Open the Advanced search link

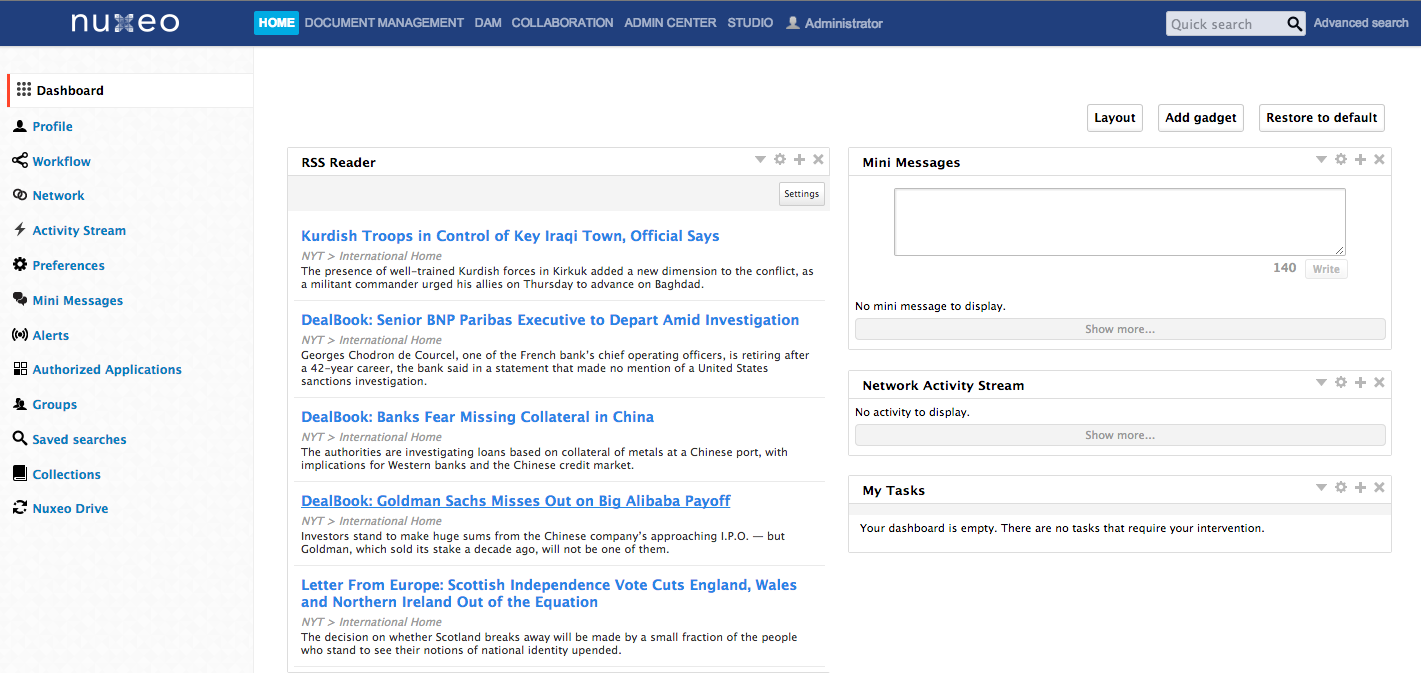click(1361, 23)
